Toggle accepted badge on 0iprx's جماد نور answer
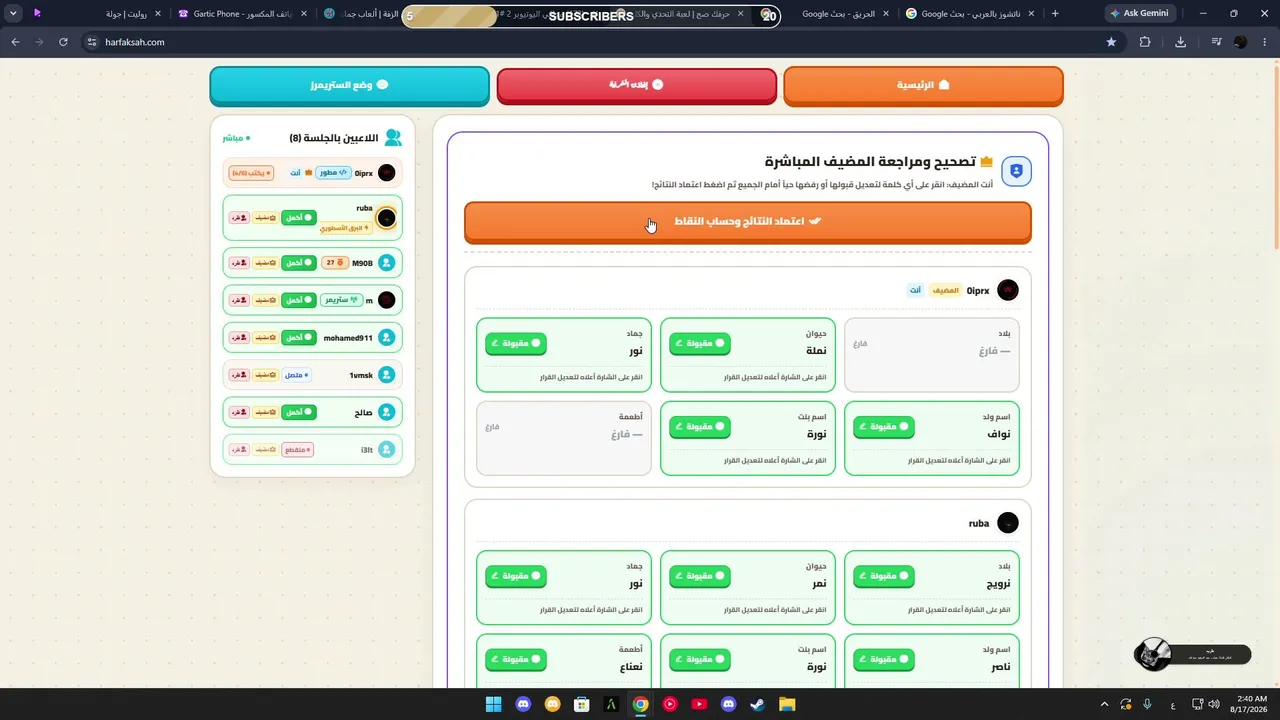 516,344
